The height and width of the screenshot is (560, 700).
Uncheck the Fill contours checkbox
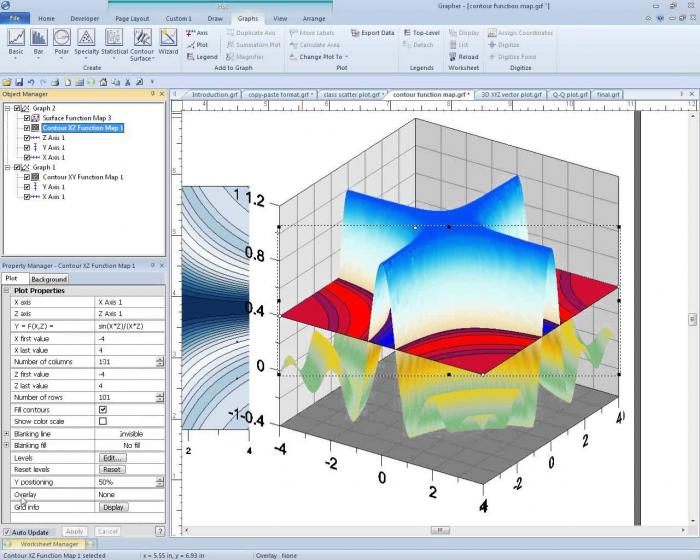102,409
